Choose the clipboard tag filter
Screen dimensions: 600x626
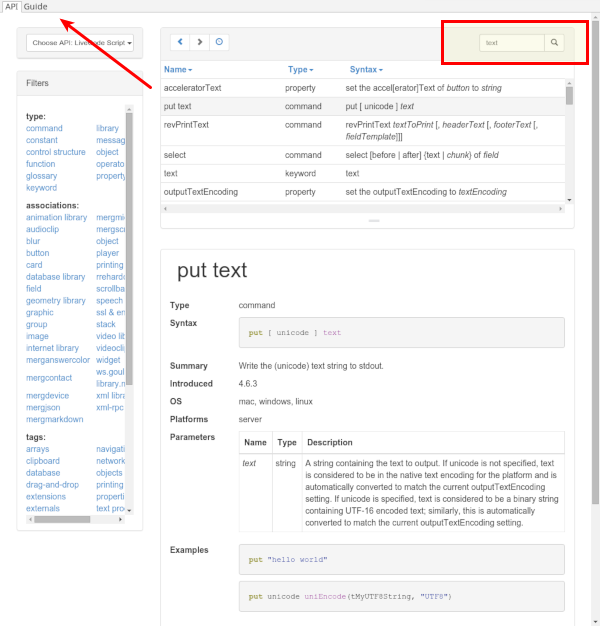tap(42, 461)
